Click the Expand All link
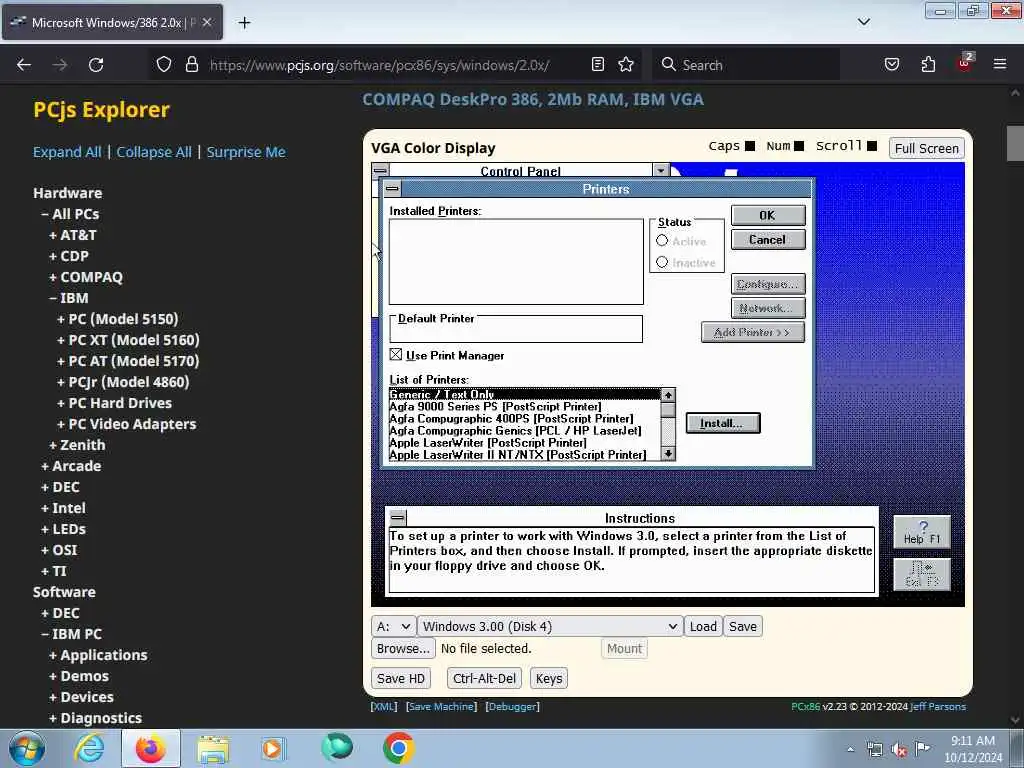Screen dimensions: 1024x768 [x=67, y=152]
